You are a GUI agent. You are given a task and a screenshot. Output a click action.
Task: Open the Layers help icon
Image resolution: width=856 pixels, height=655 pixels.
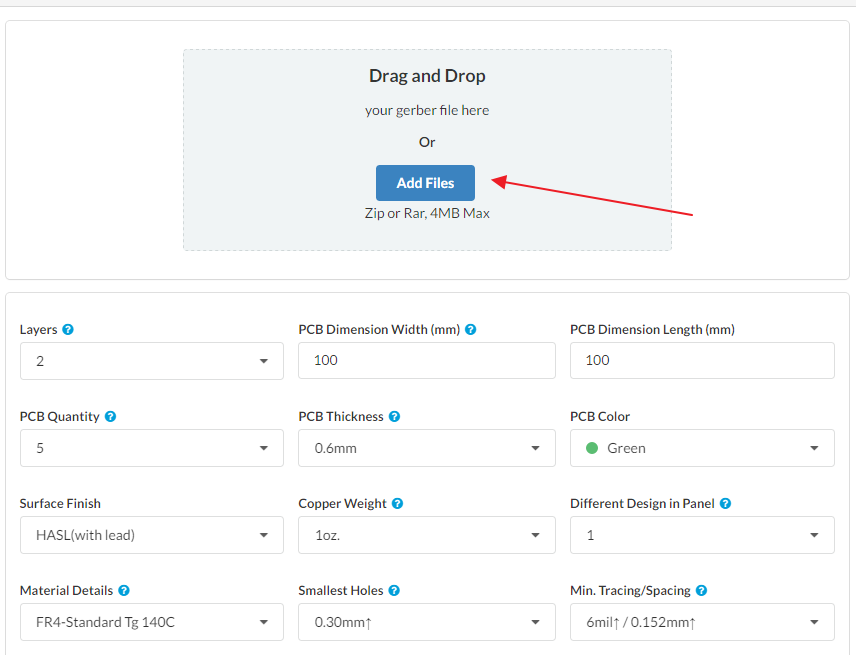point(68,330)
